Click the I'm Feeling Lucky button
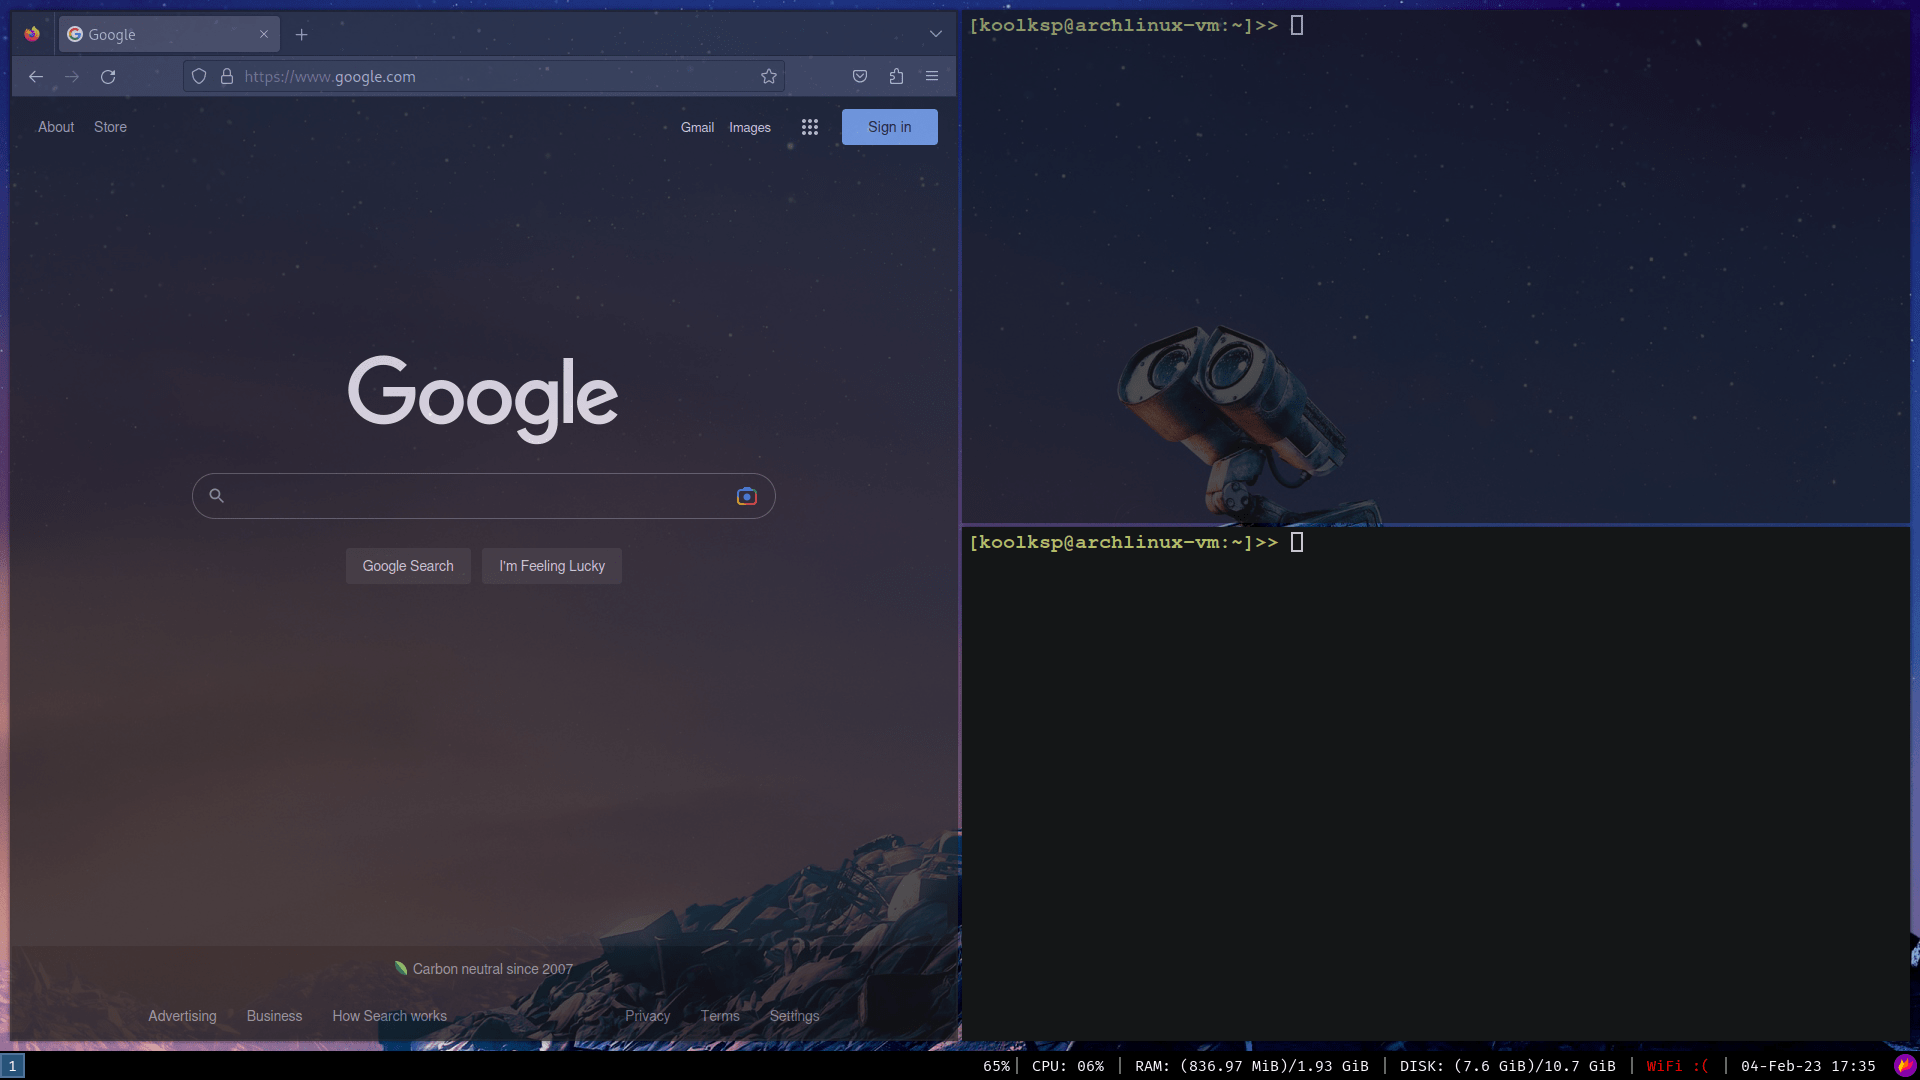Viewport: 1920px width, 1080px height. pos(551,566)
